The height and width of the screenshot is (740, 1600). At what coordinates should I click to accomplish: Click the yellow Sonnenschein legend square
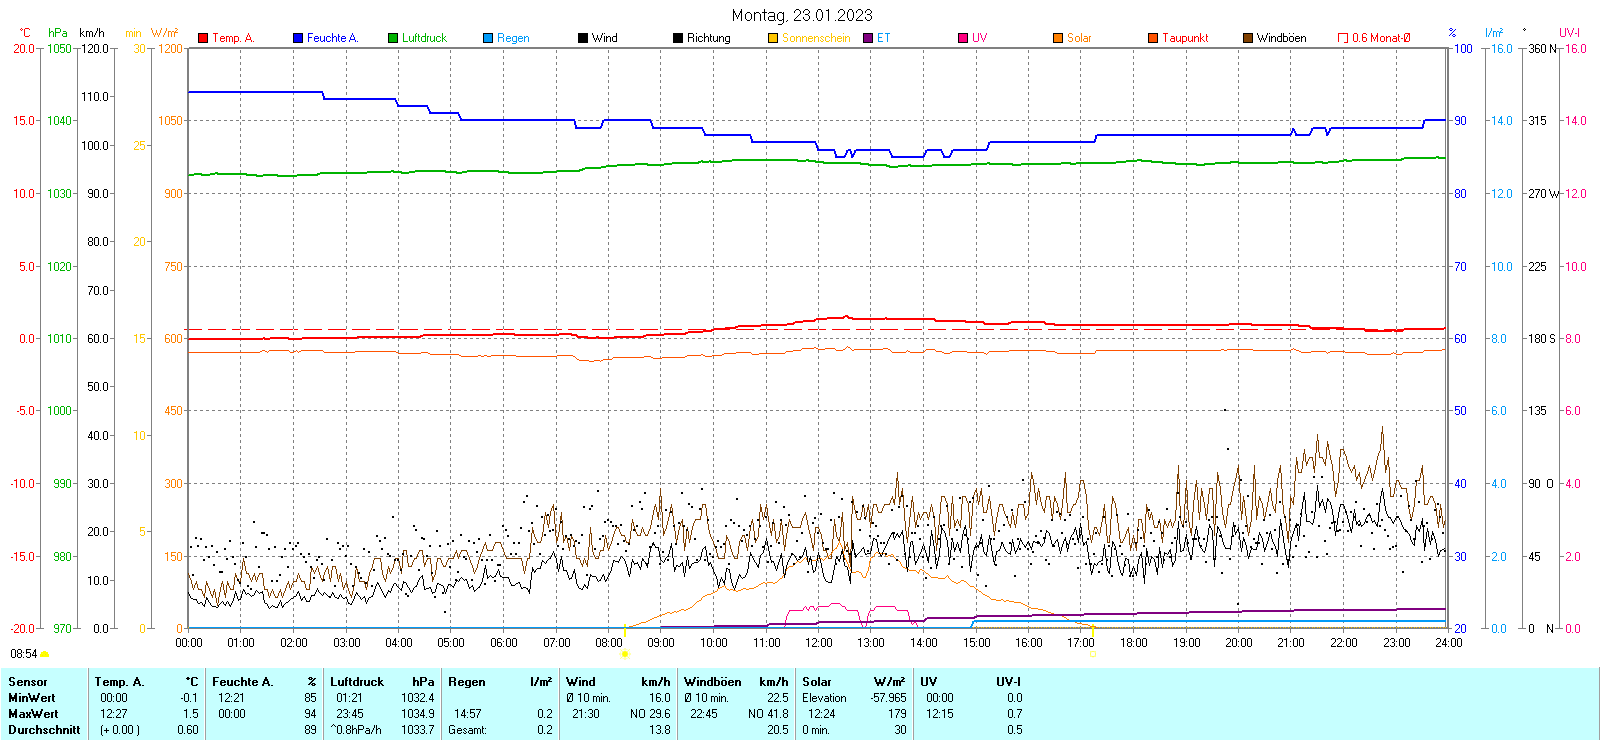point(773,38)
